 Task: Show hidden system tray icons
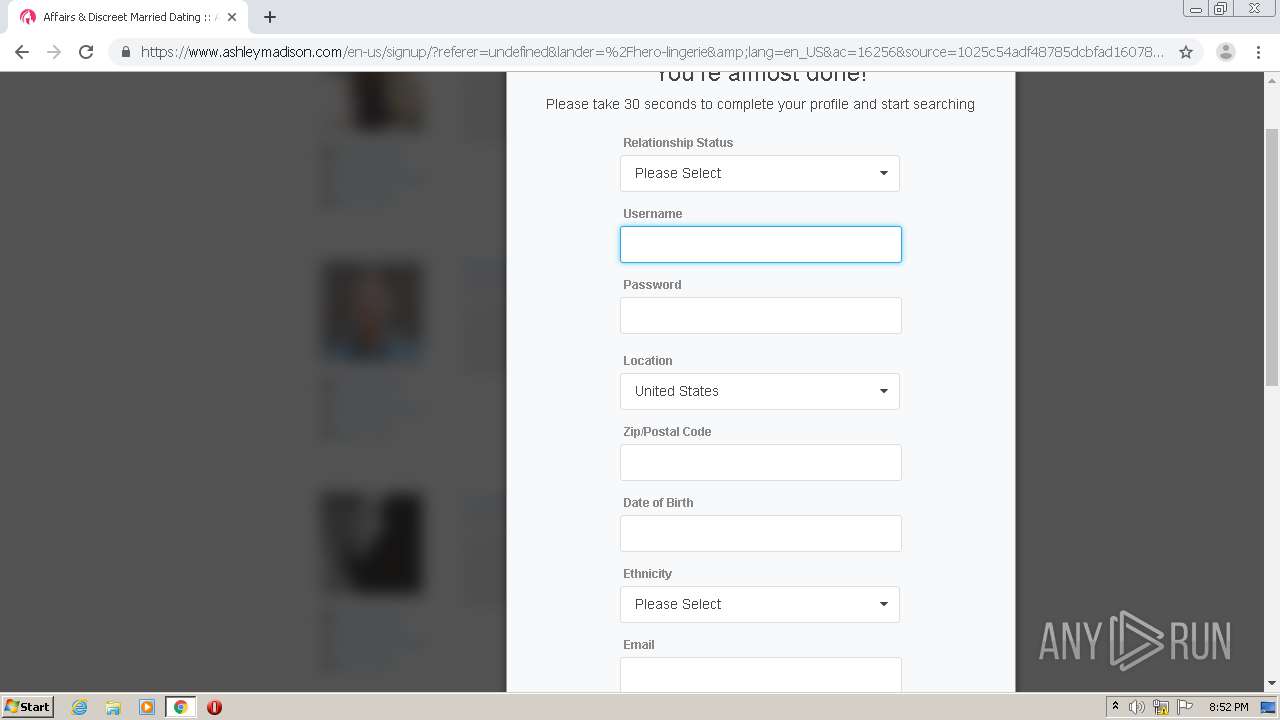pos(1115,707)
